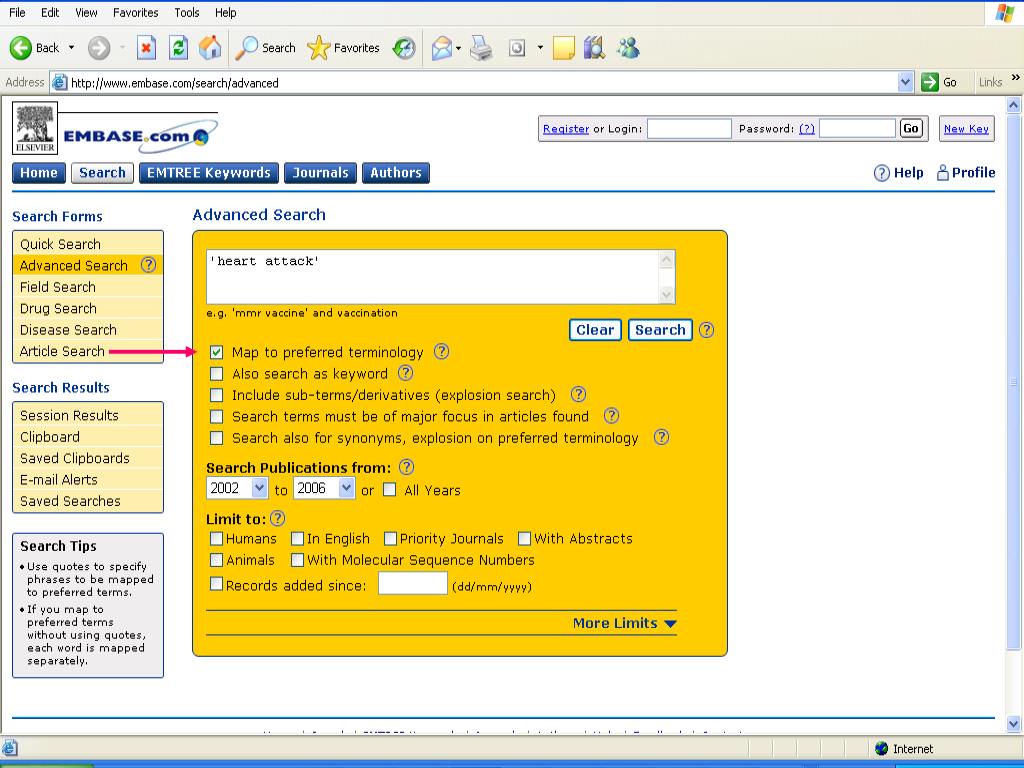
Task: Click help icon for explosion search option
Action: [x=579, y=394]
